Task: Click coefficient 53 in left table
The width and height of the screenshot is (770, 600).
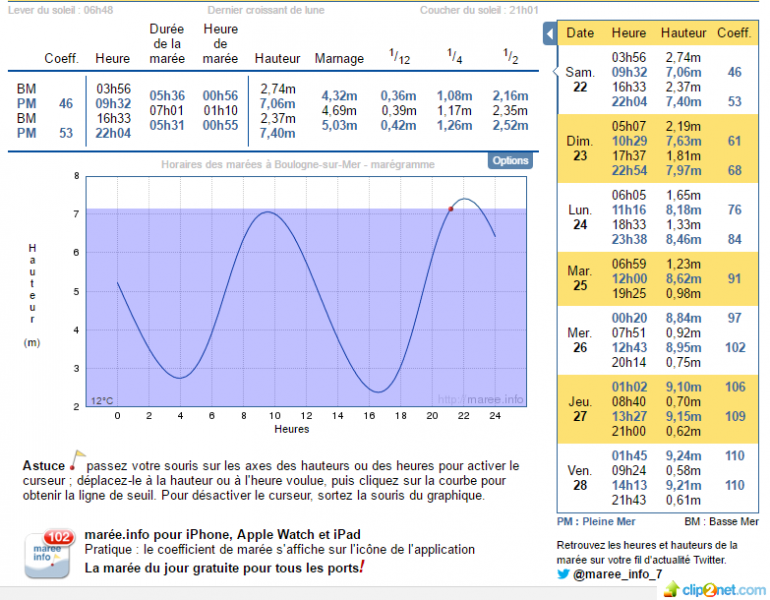Action: (x=66, y=133)
